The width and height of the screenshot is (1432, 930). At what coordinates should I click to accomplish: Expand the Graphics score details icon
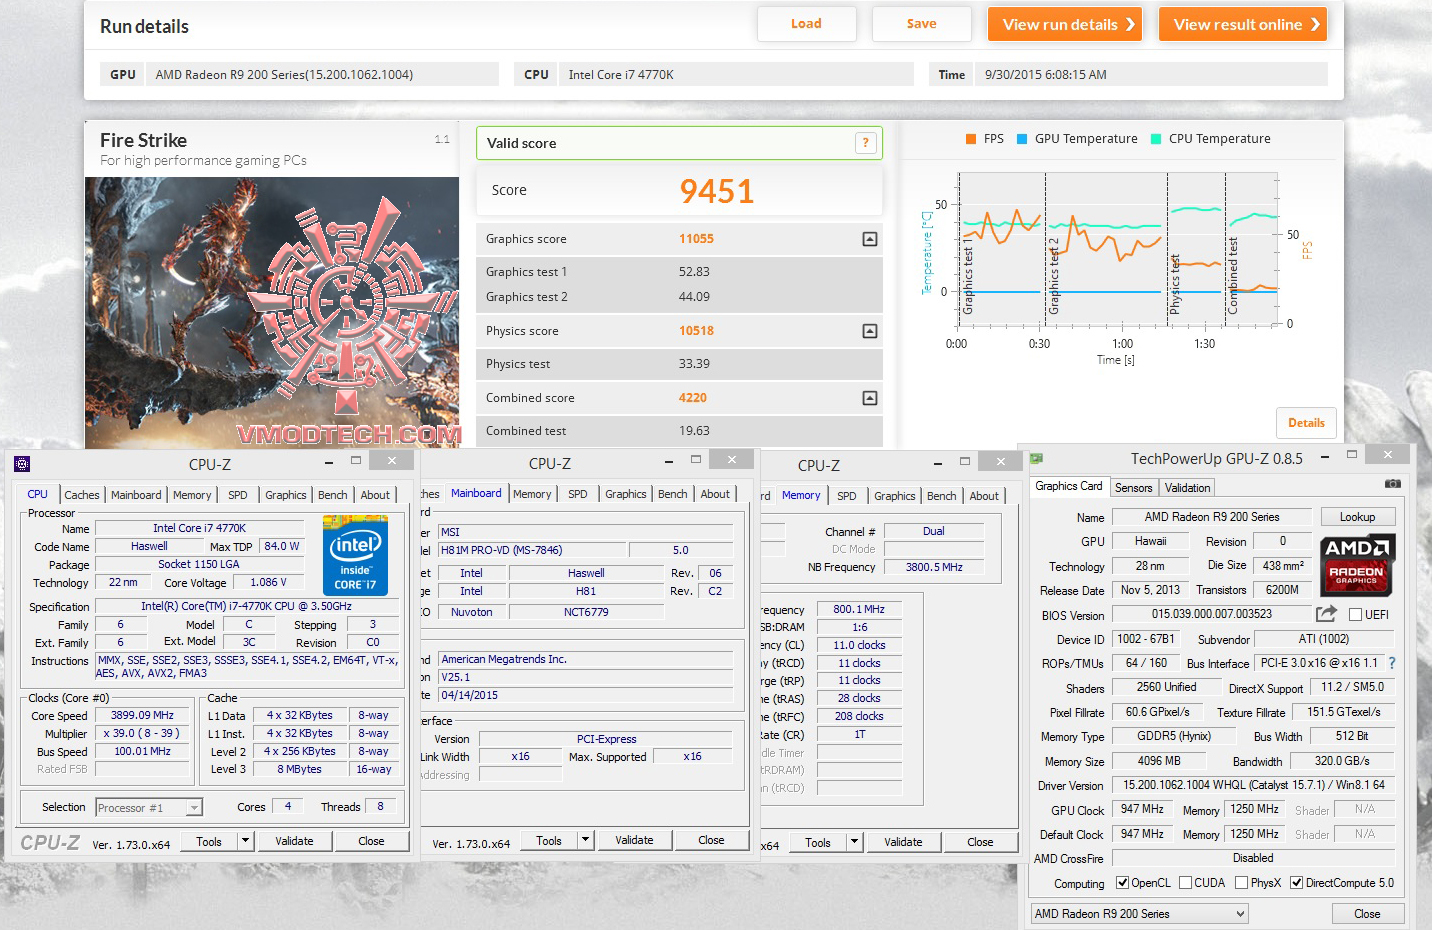point(870,239)
